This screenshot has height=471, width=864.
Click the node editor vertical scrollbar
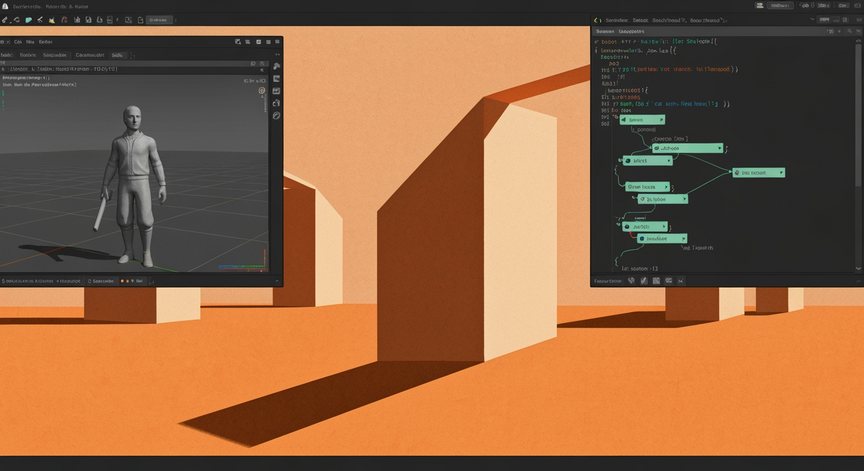(858, 116)
